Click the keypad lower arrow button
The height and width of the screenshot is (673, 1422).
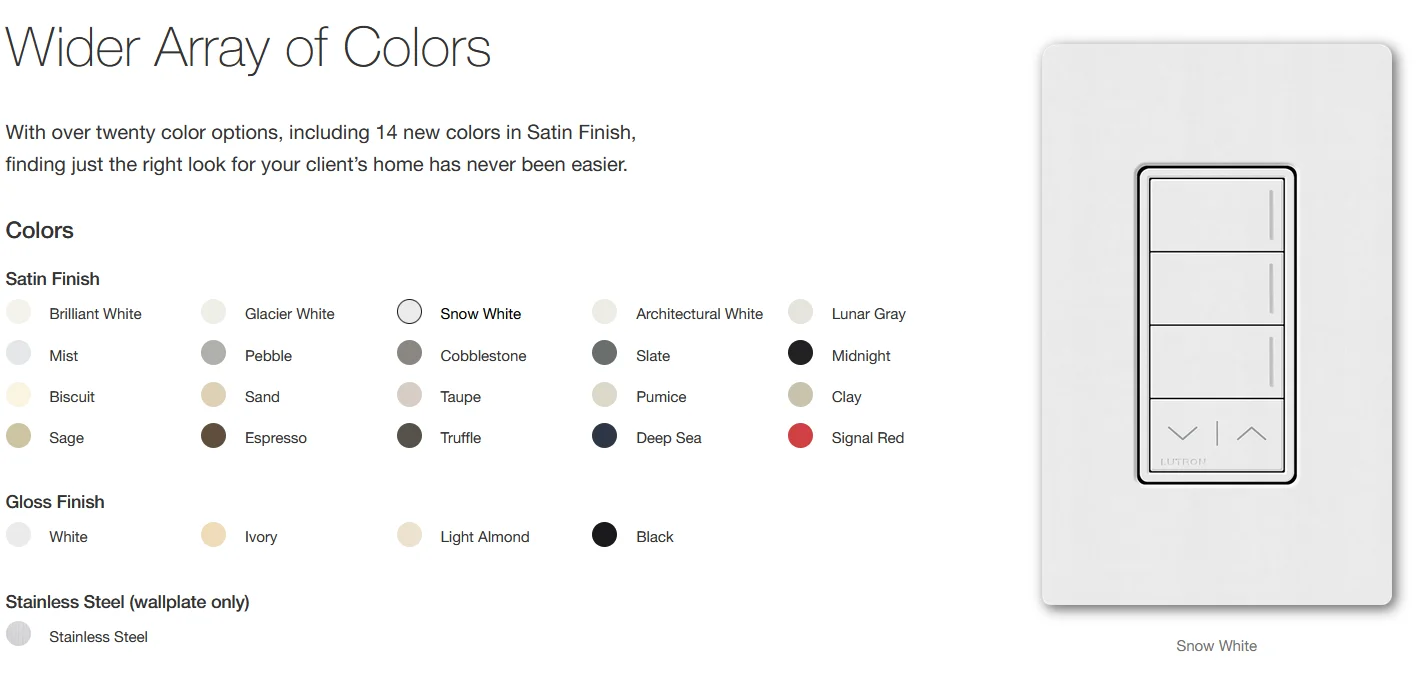pyautogui.click(x=1182, y=434)
